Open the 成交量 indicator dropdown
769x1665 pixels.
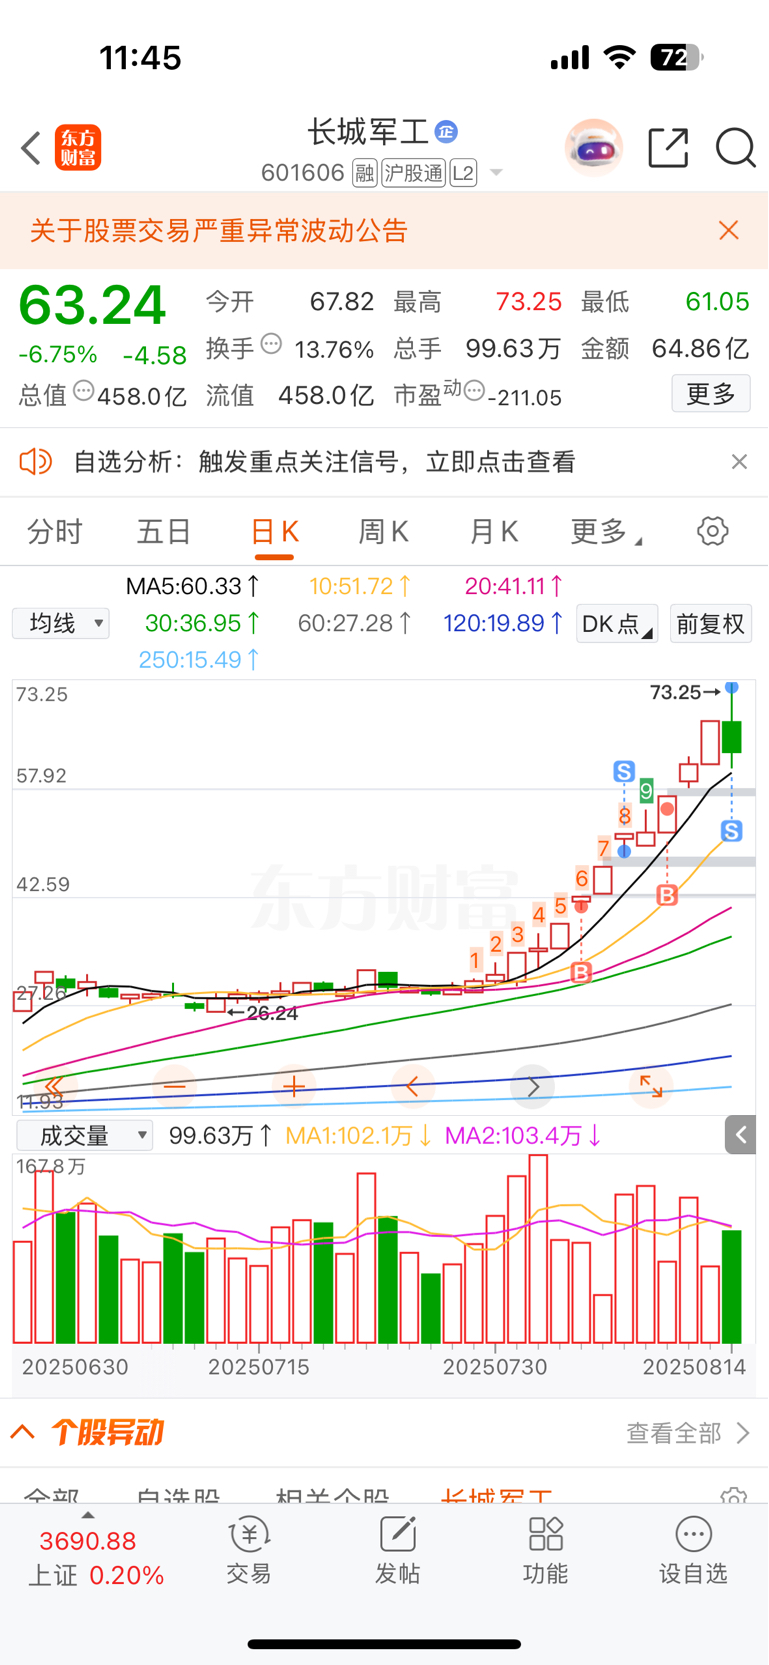click(x=85, y=1136)
